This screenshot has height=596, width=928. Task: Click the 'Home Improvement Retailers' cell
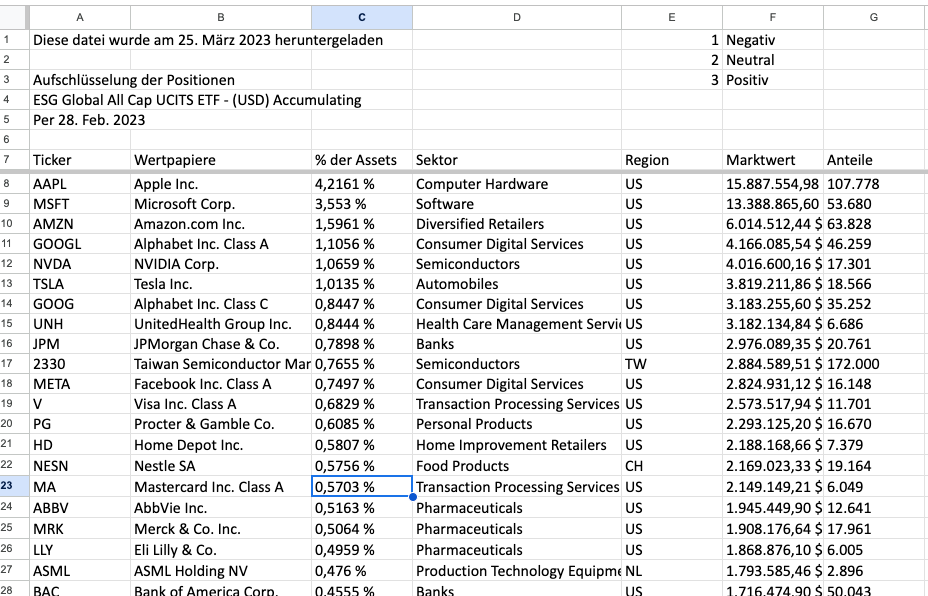coord(517,445)
